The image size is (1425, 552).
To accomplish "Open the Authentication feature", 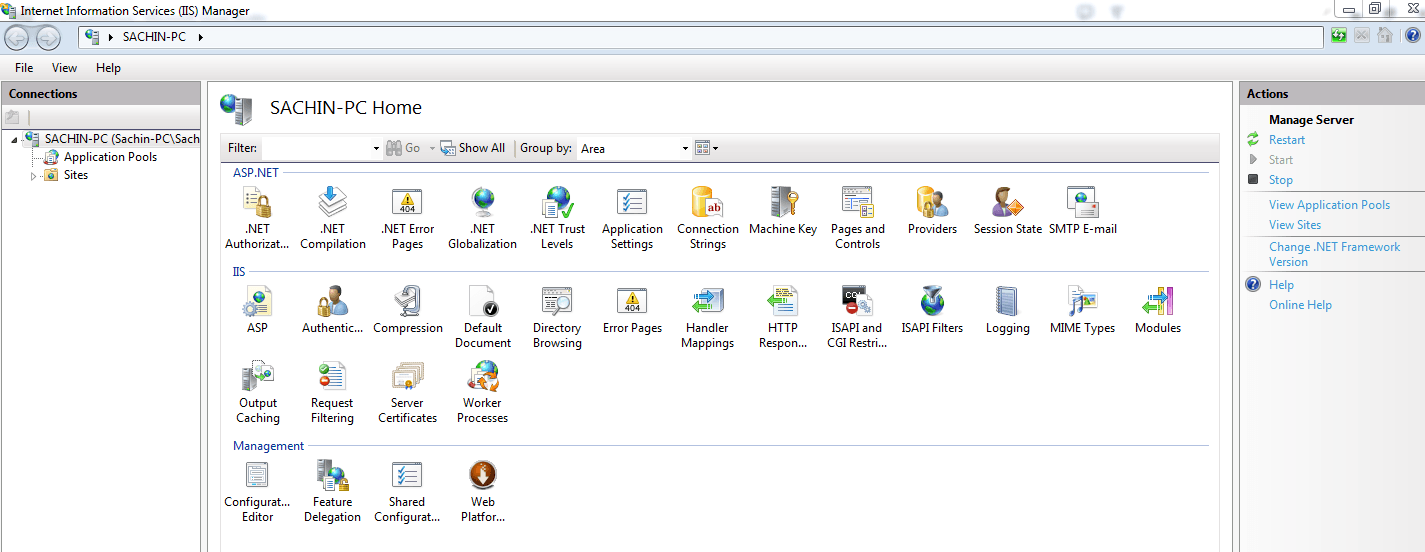I will (x=332, y=310).
